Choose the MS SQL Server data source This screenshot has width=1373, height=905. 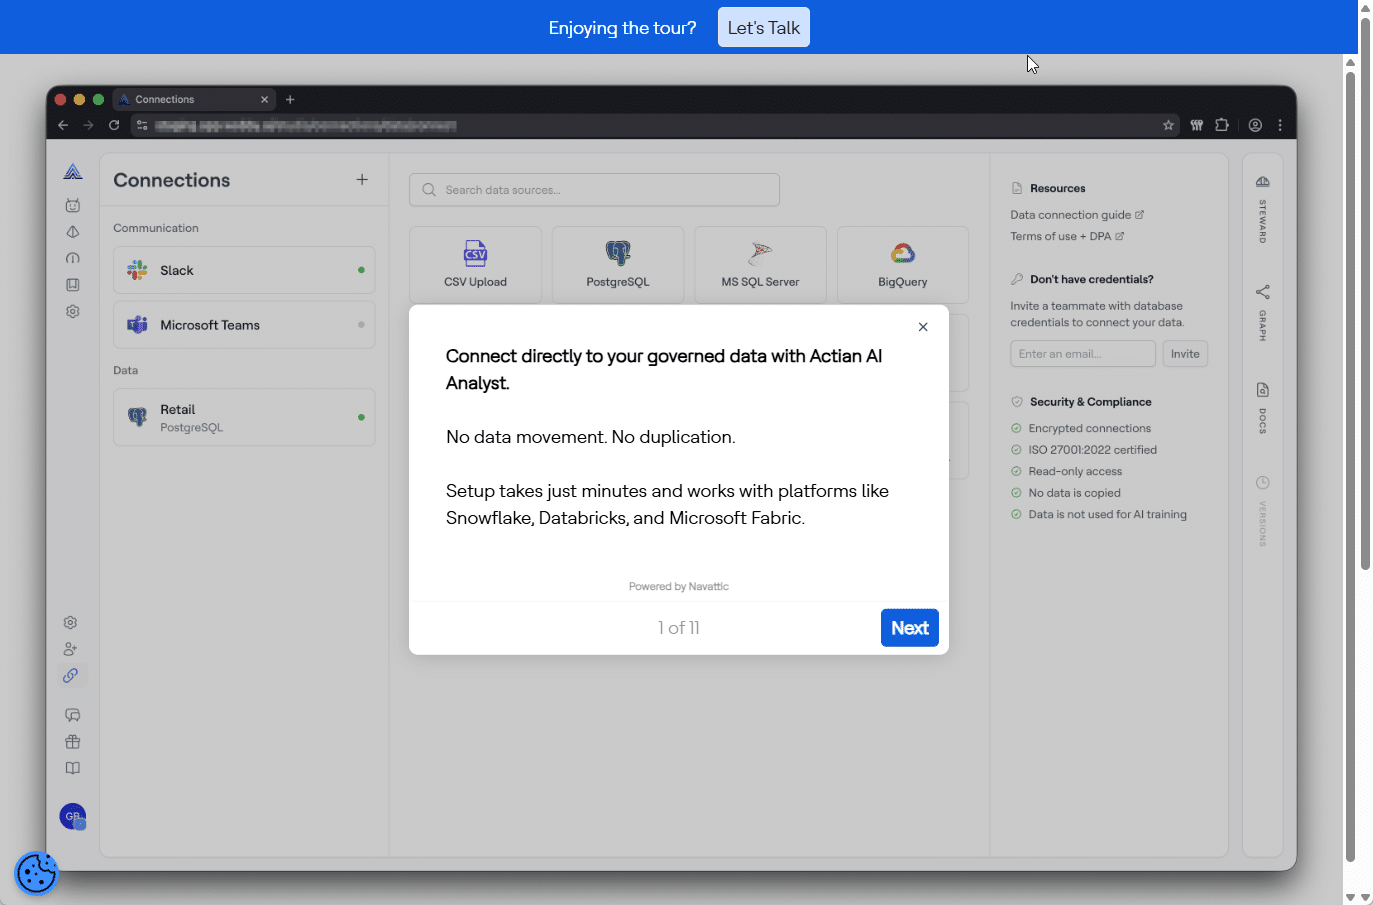760,265
